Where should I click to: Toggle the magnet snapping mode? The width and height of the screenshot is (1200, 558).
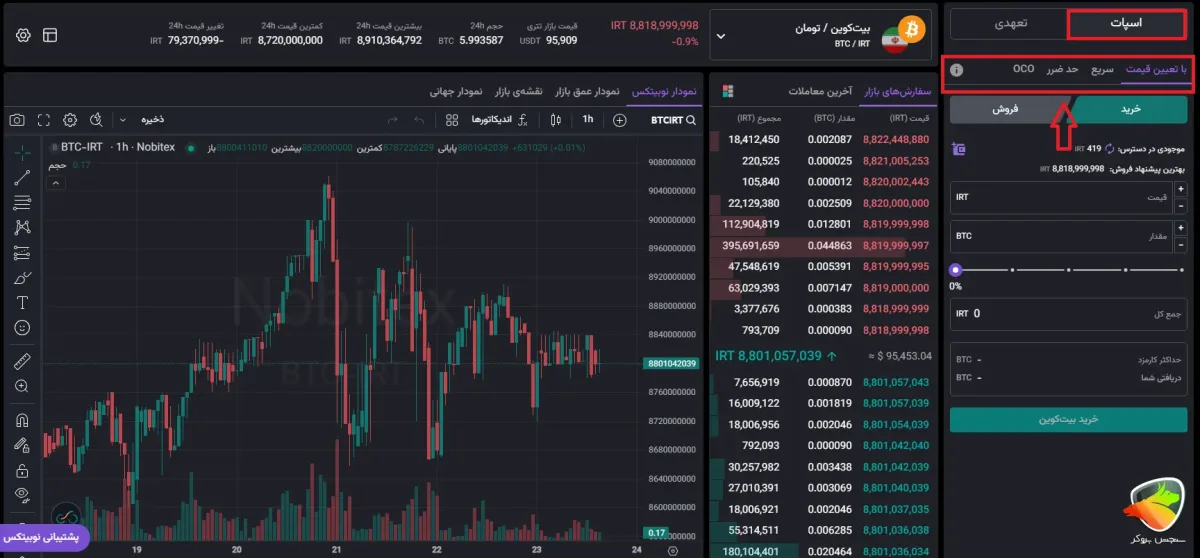(x=22, y=419)
